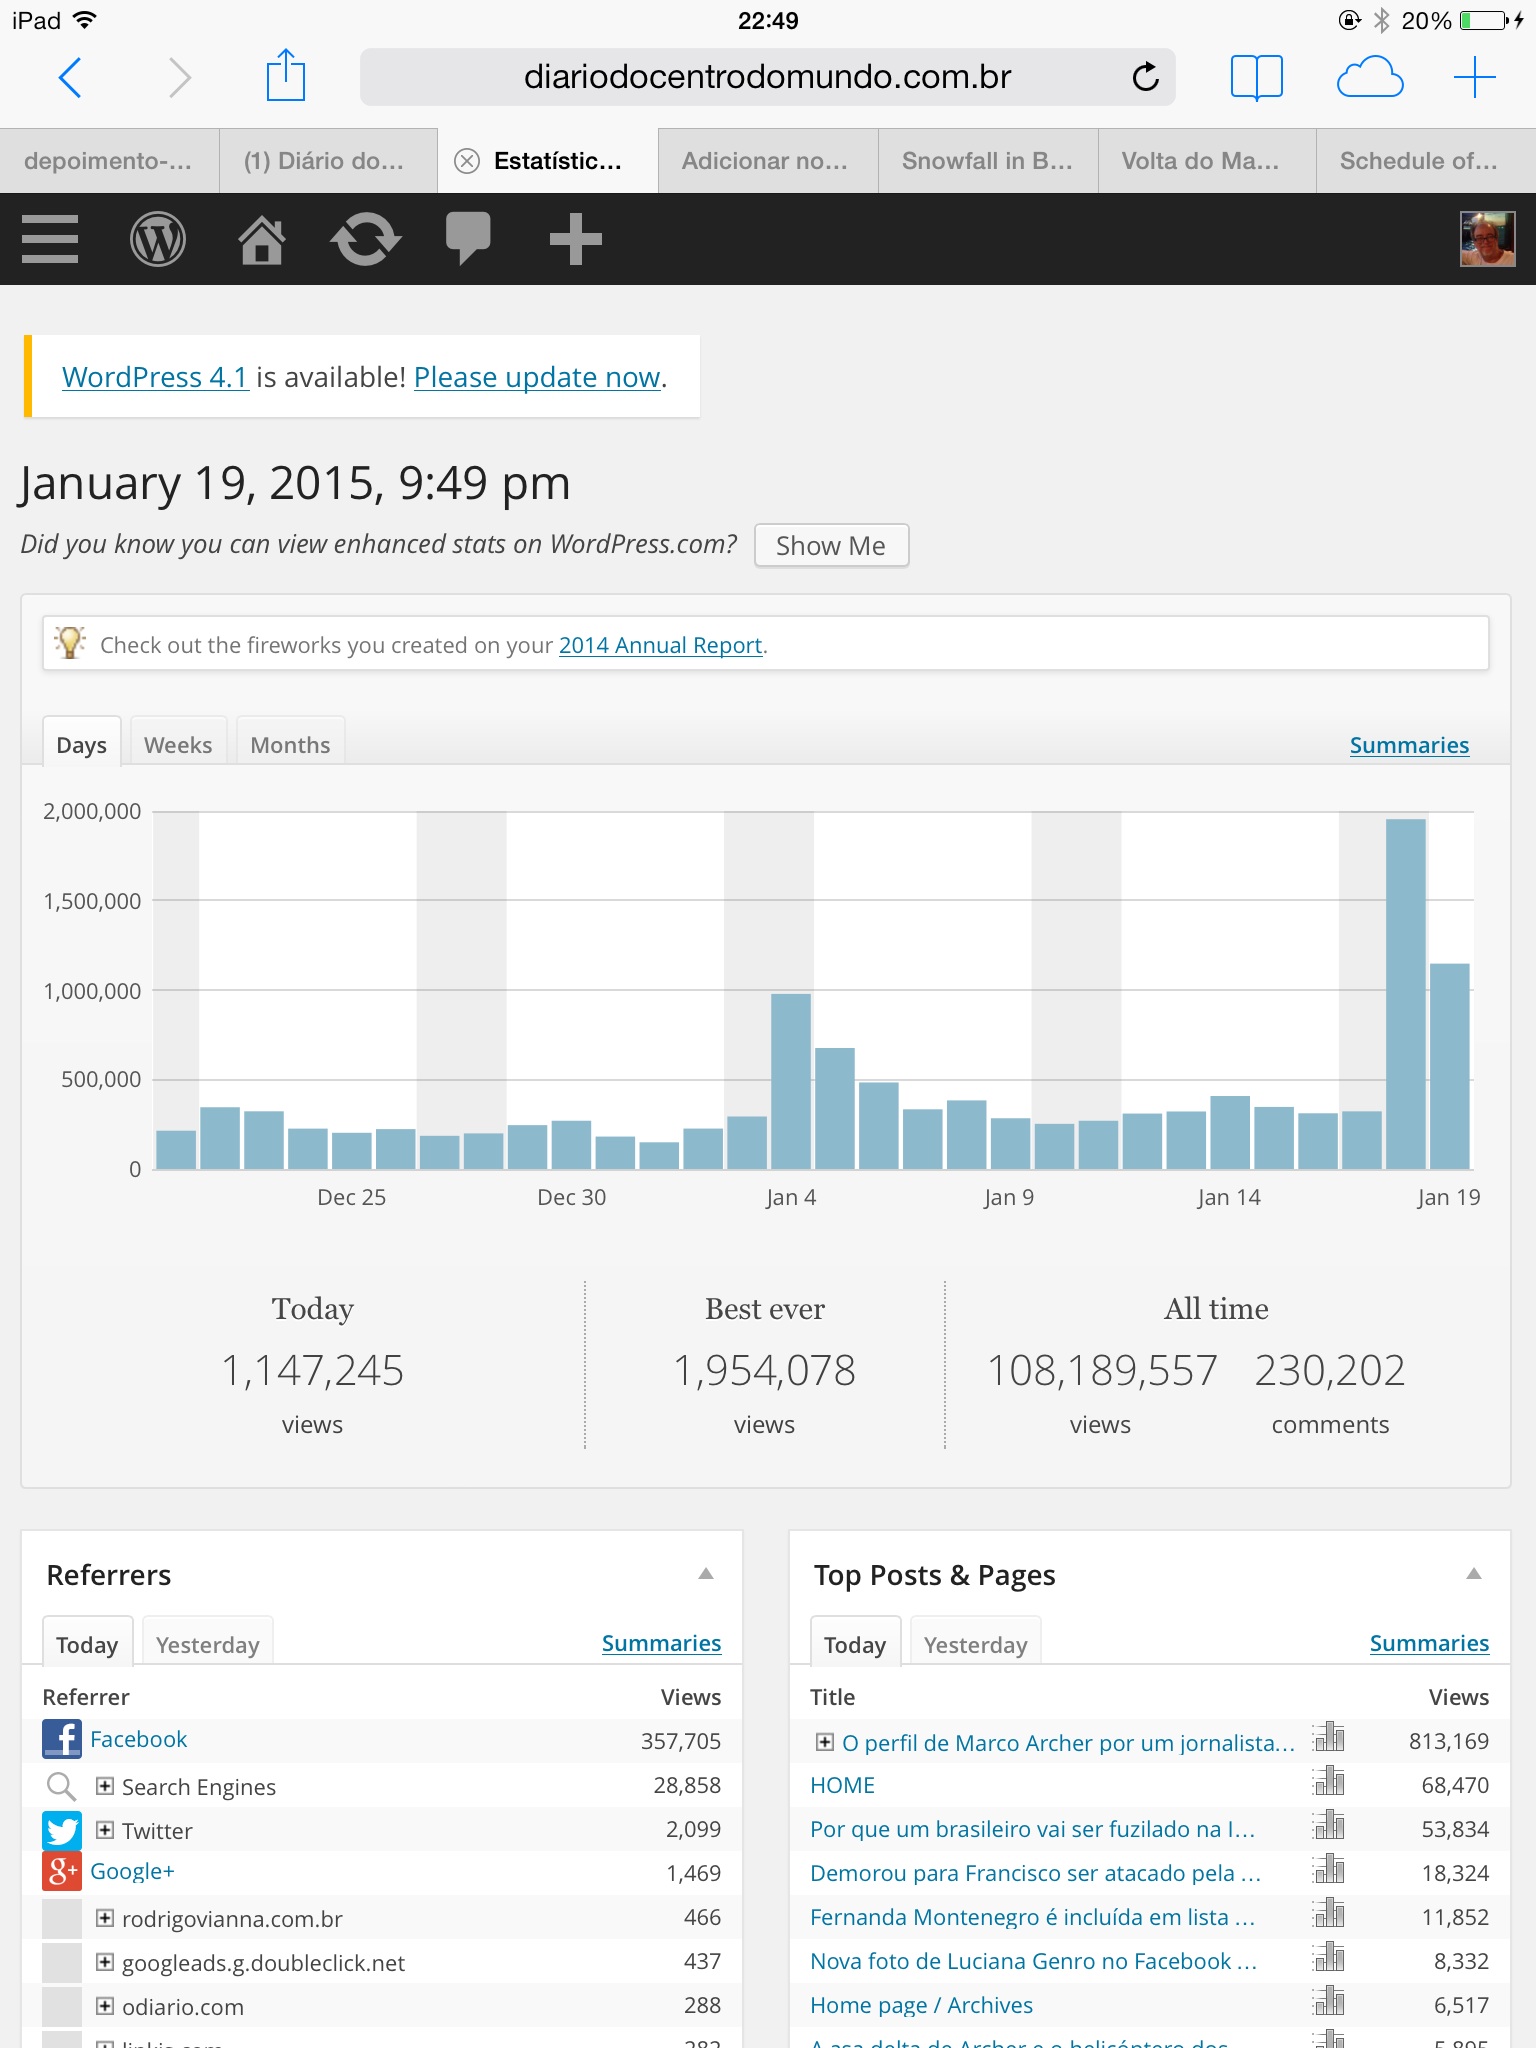The image size is (1536, 2048).
Task: Open iCloud tabs cloud icon
Action: [x=1369, y=77]
